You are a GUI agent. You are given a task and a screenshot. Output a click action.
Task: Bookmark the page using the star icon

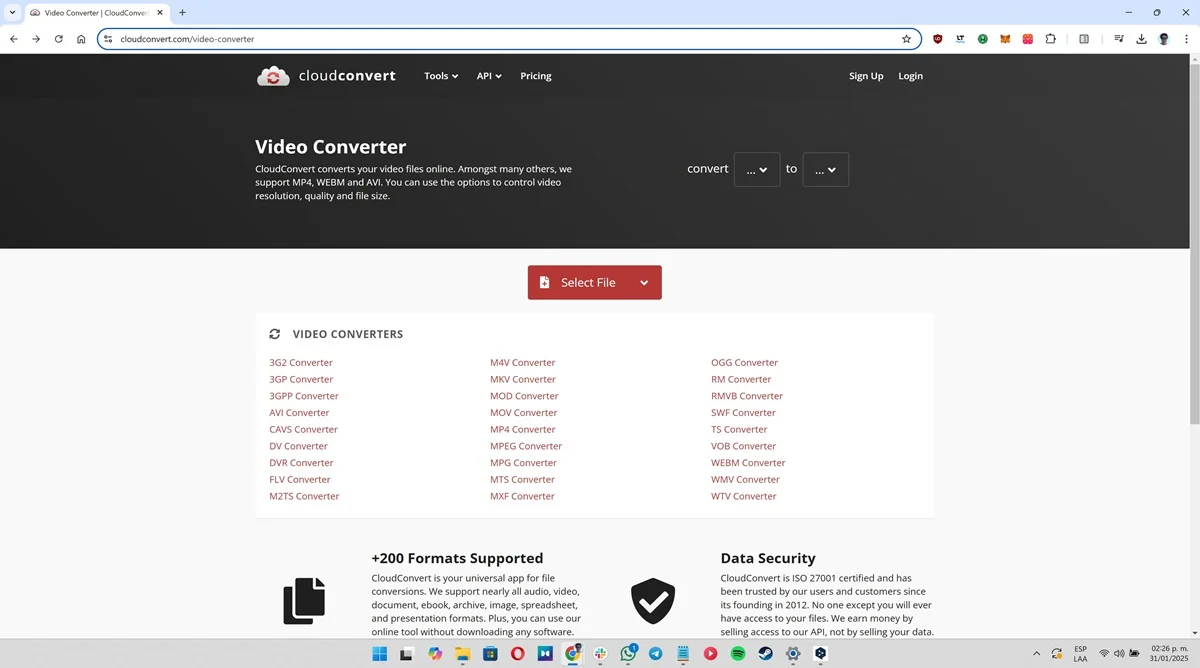(906, 38)
